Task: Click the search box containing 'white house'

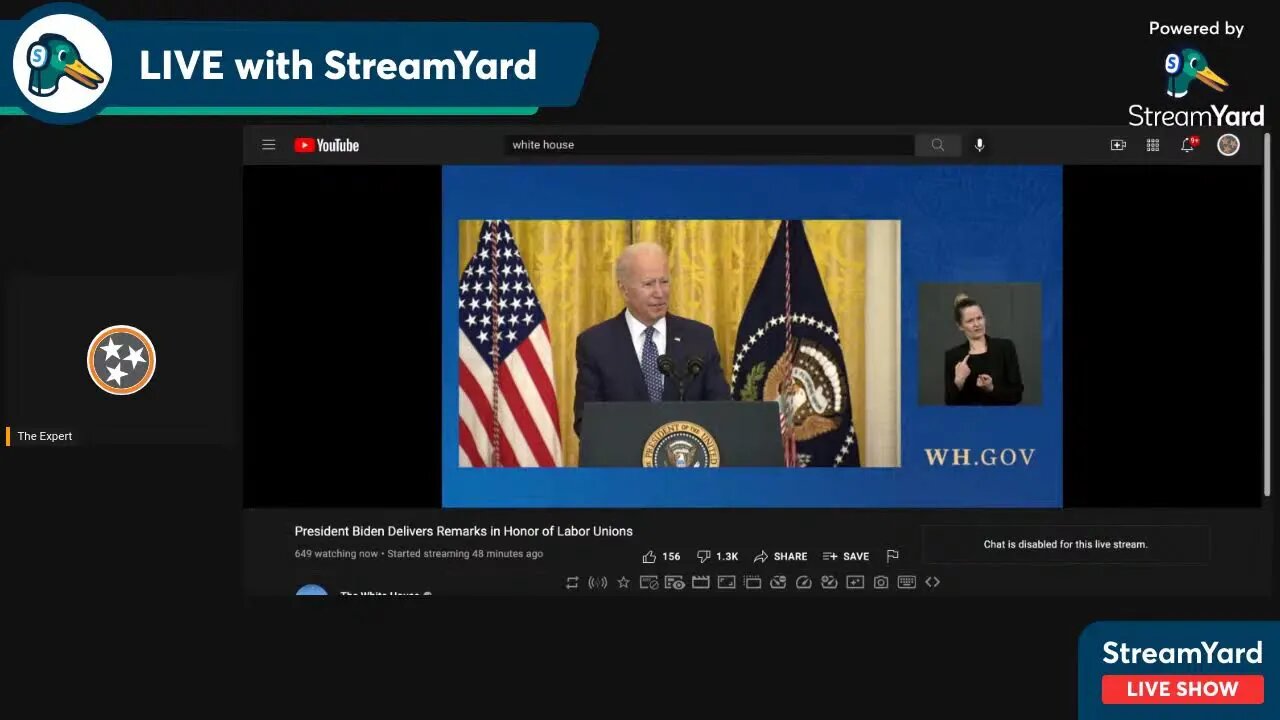Action: tap(709, 145)
